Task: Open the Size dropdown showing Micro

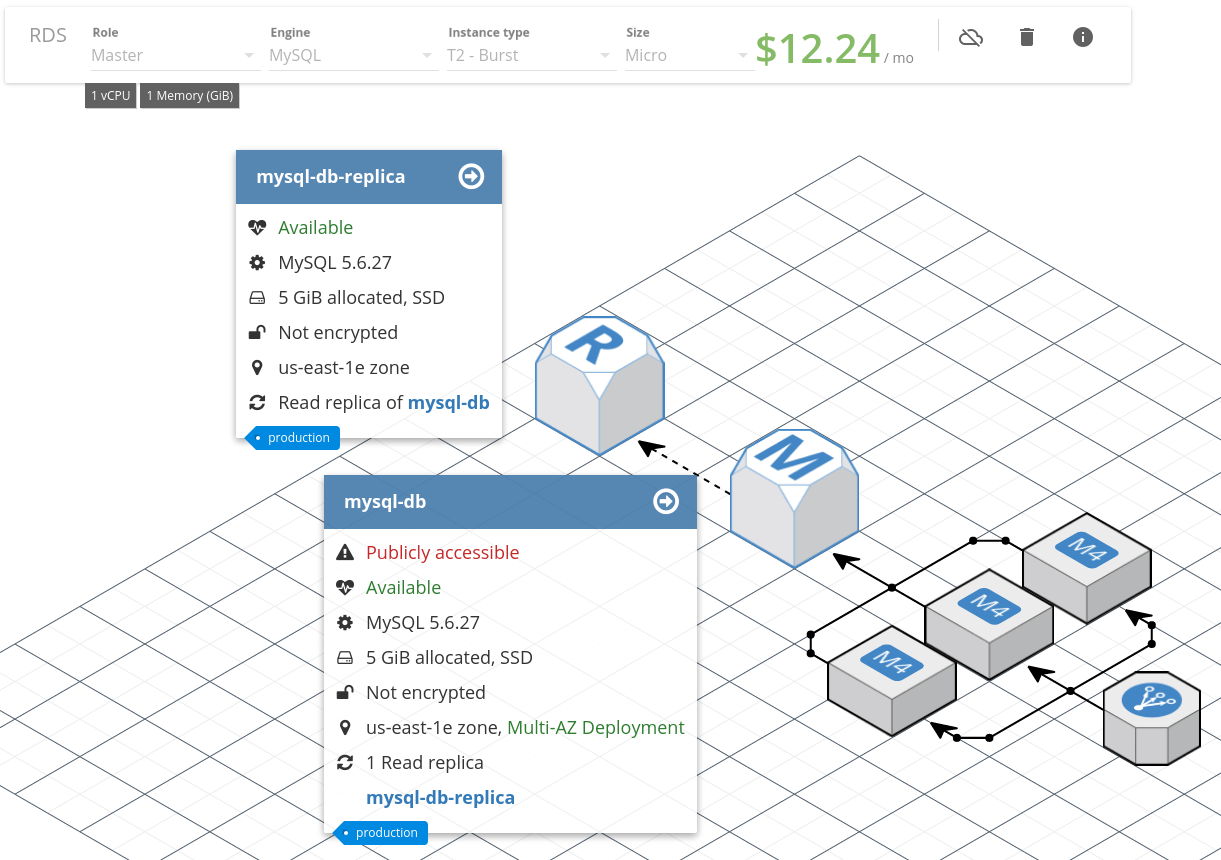Action: click(685, 55)
